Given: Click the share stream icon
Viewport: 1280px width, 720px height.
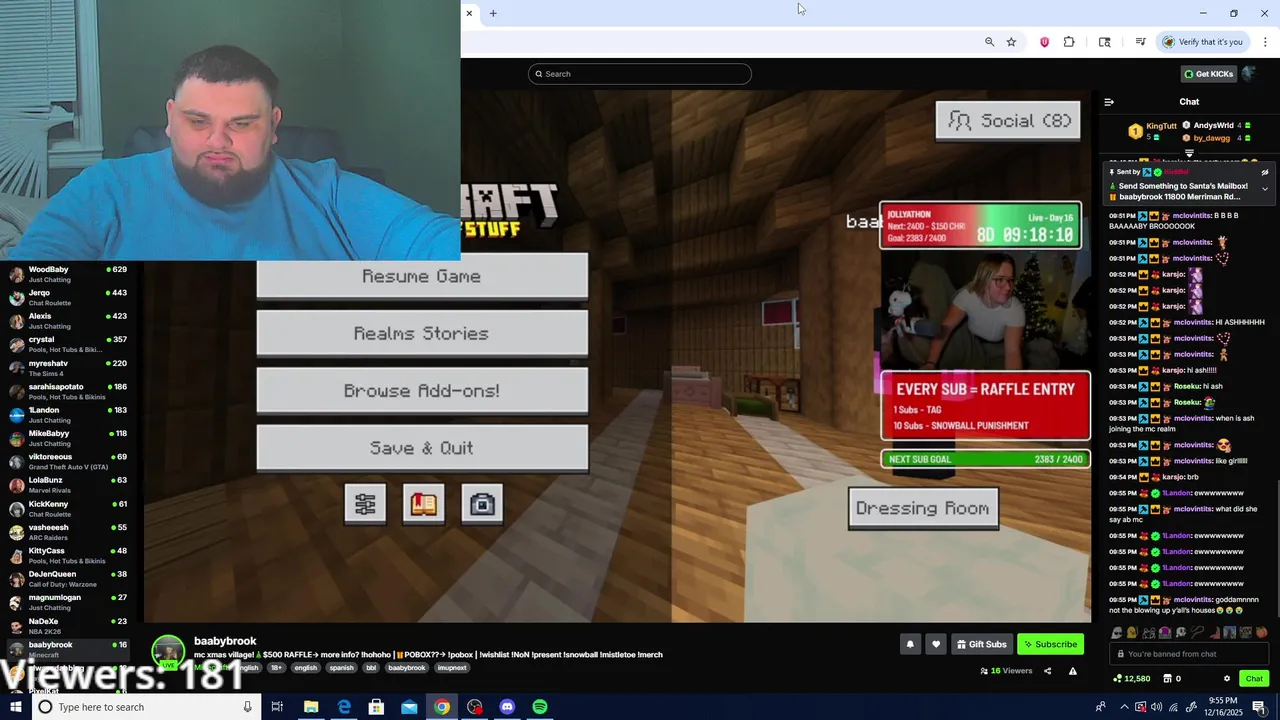Looking at the screenshot, I should [1047, 671].
